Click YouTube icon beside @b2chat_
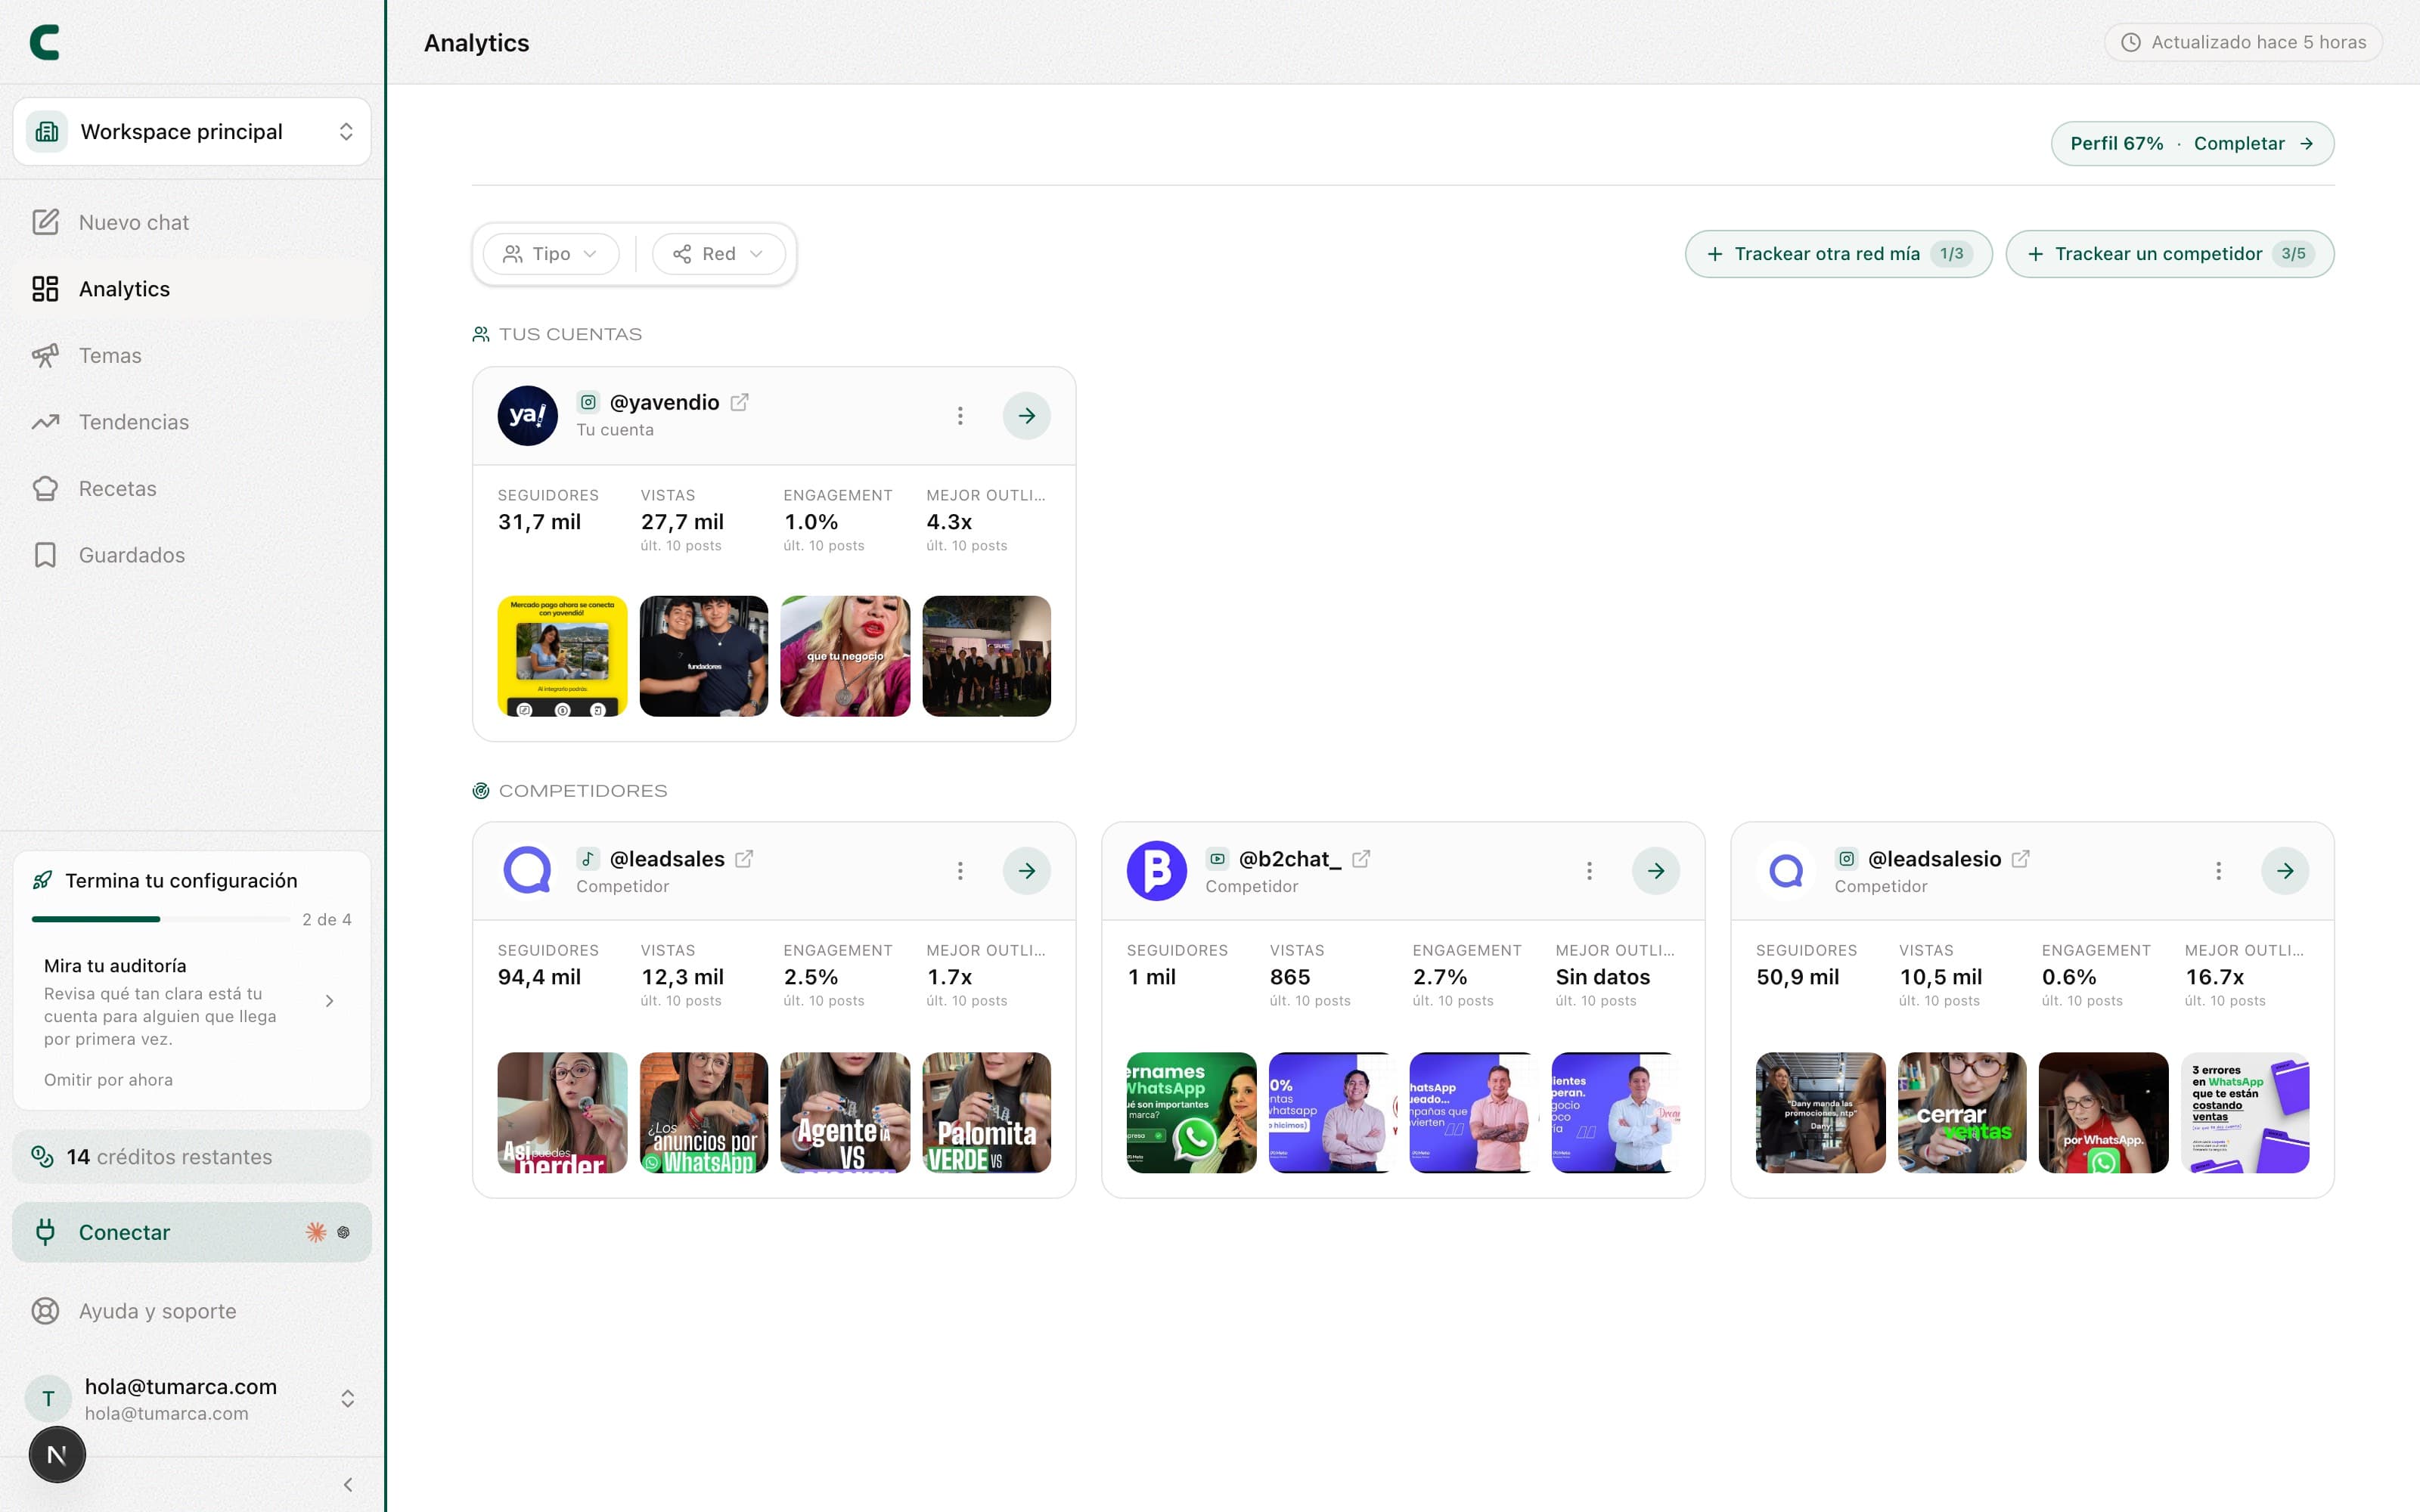 (x=1217, y=859)
